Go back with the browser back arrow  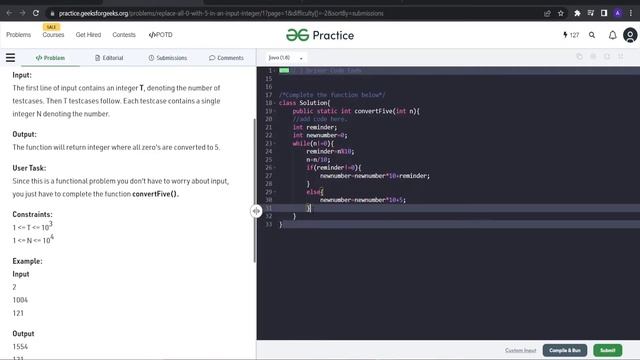(9, 13)
